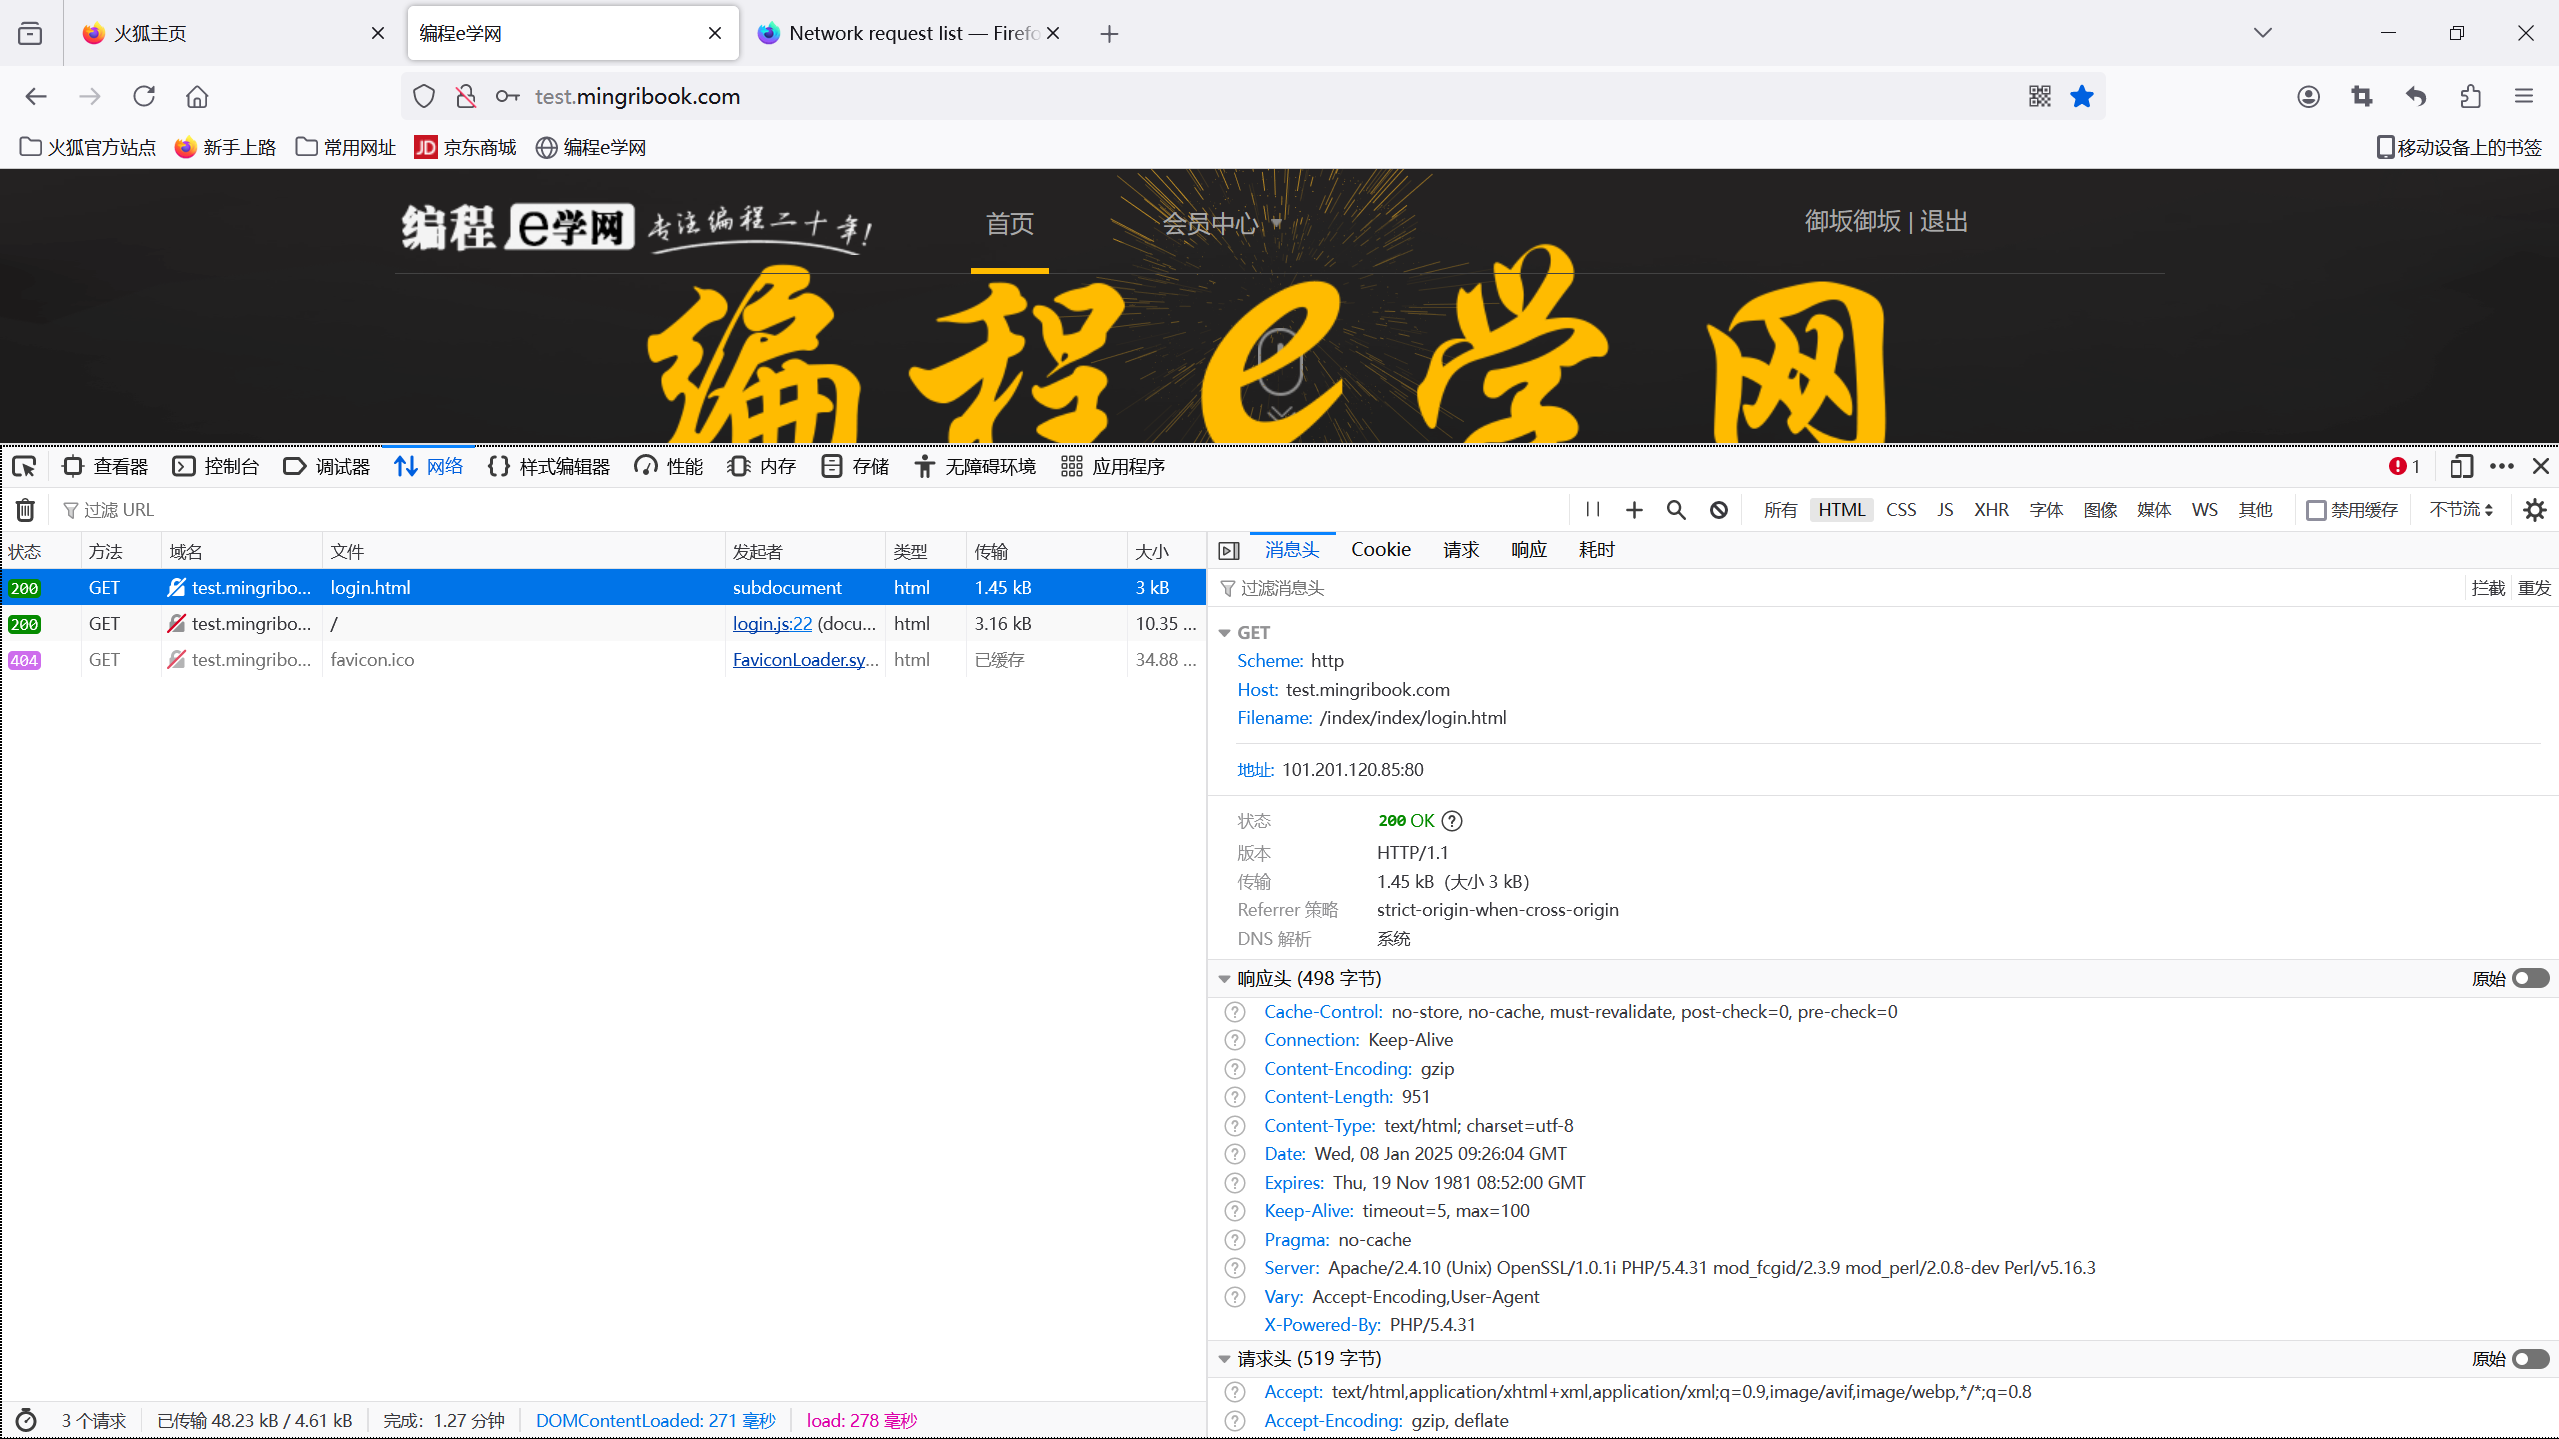Open the extensions puzzle icon
The height and width of the screenshot is (1439, 2559).
[2470, 96]
